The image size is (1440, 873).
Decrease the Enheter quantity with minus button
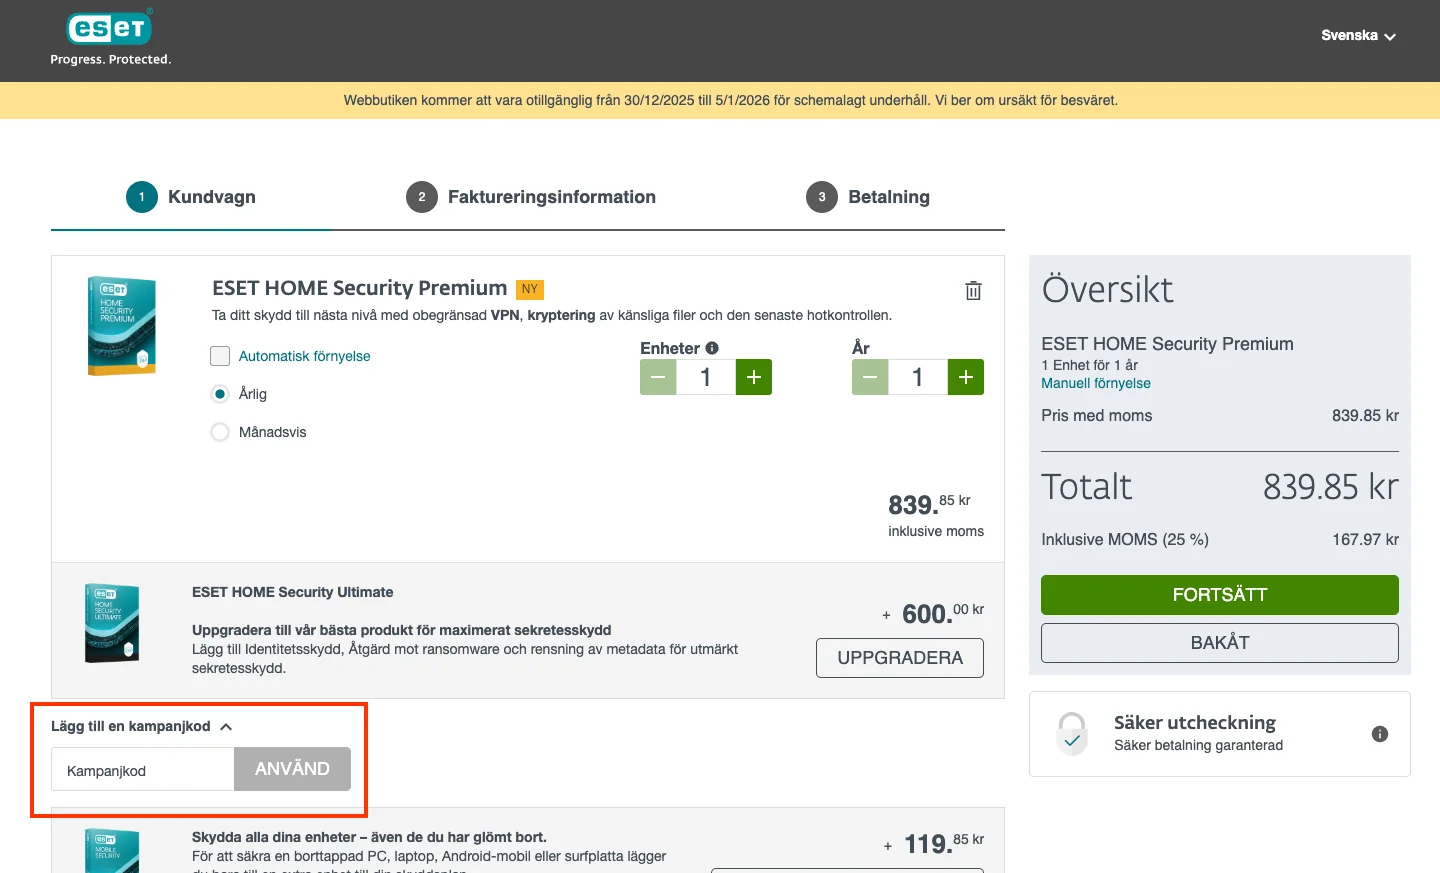coord(658,377)
